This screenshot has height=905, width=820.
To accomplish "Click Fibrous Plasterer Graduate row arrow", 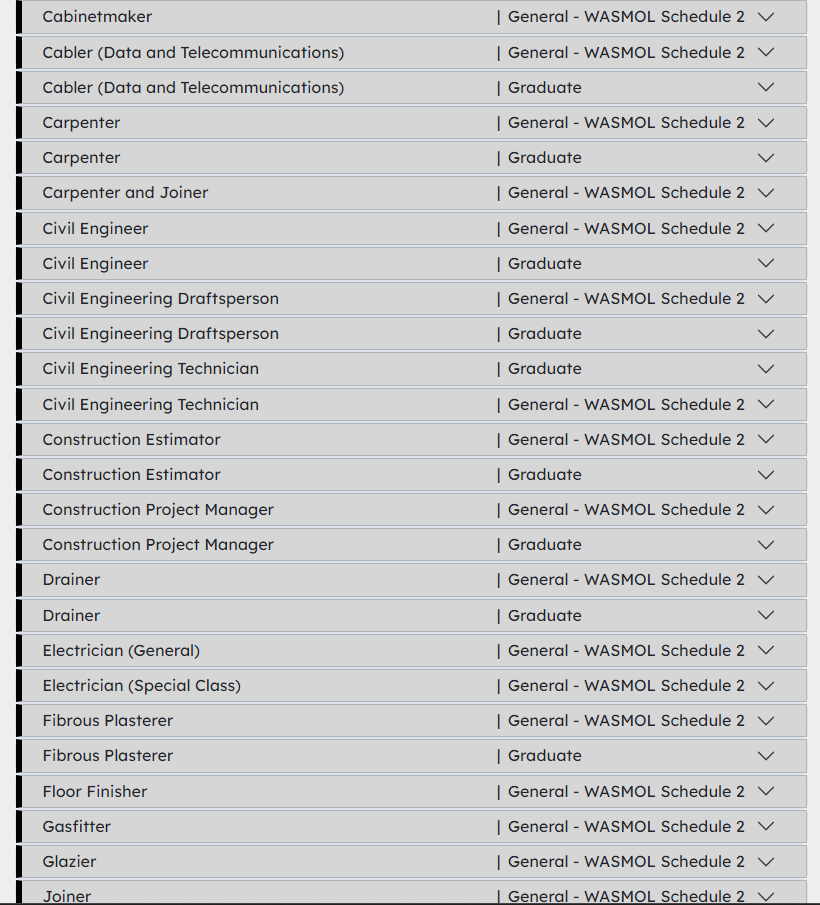I will (766, 756).
